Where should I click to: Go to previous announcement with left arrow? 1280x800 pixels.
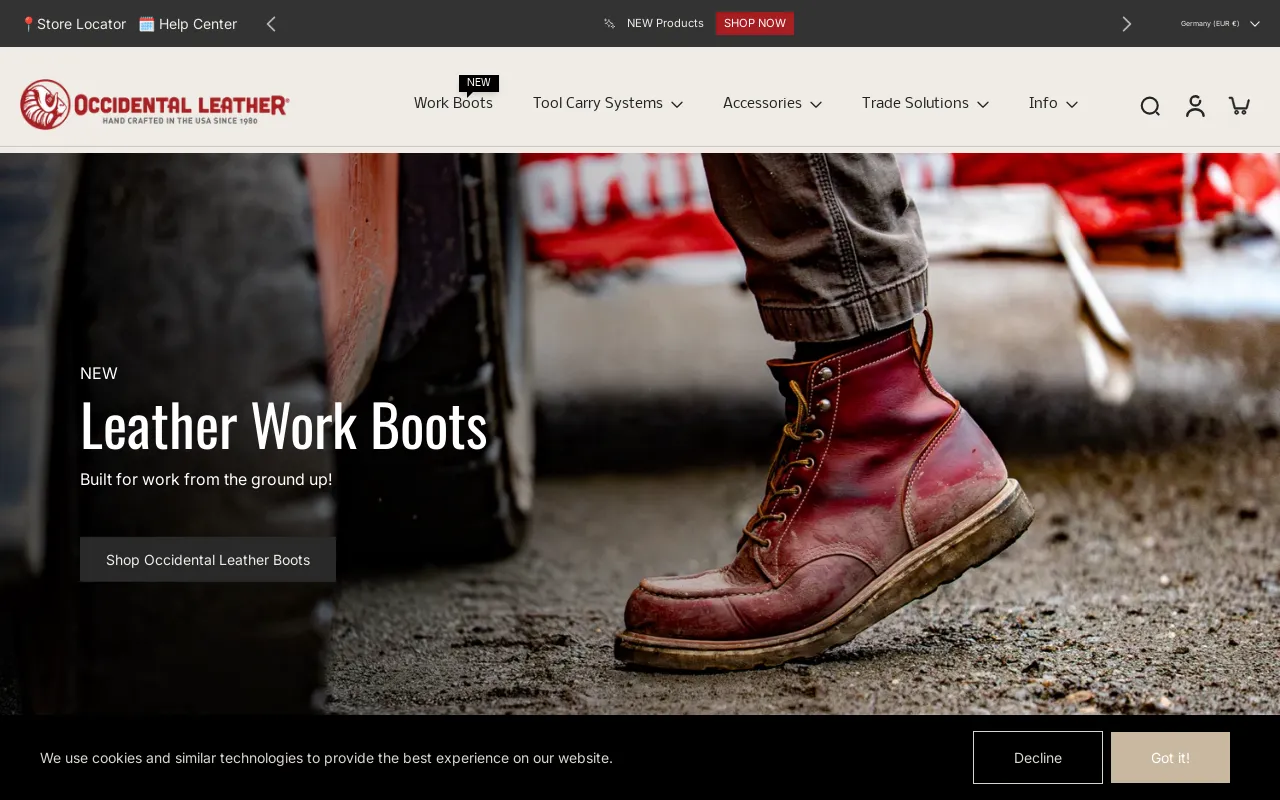(x=271, y=24)
